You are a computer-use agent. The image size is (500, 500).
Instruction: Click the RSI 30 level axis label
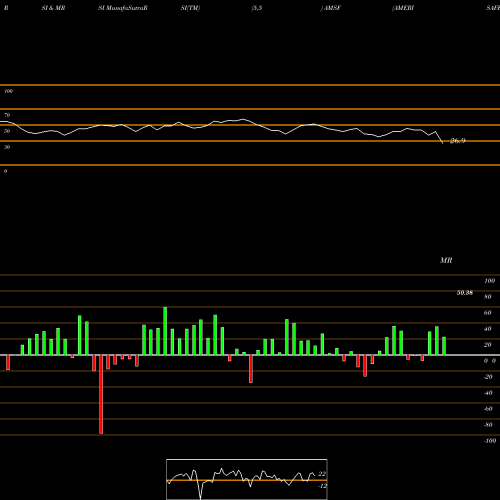click(7, 147)
